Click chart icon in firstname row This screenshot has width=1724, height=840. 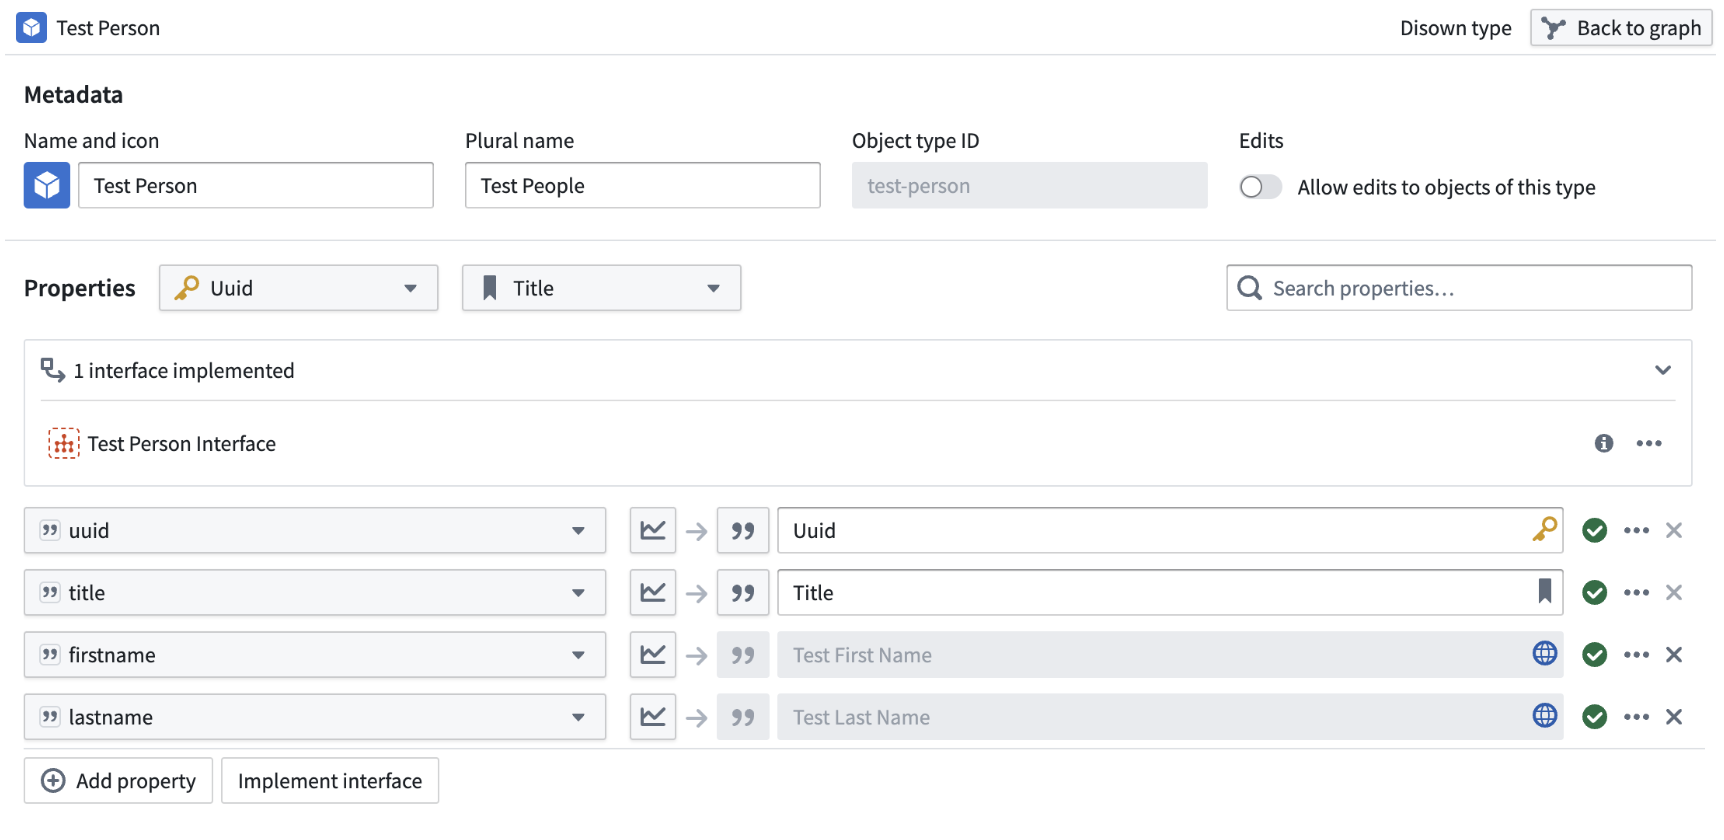[653, 654]
